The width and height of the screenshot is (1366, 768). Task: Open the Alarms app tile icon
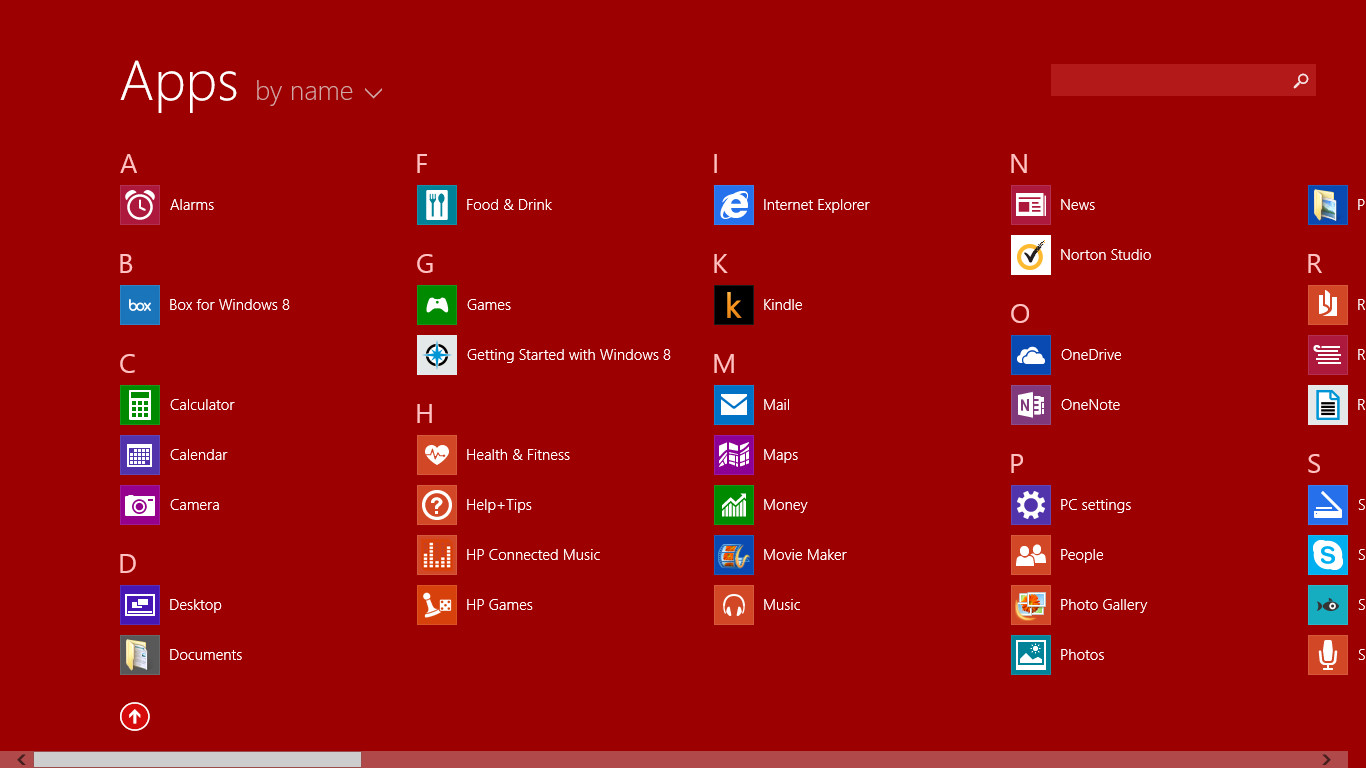(140, 205)
